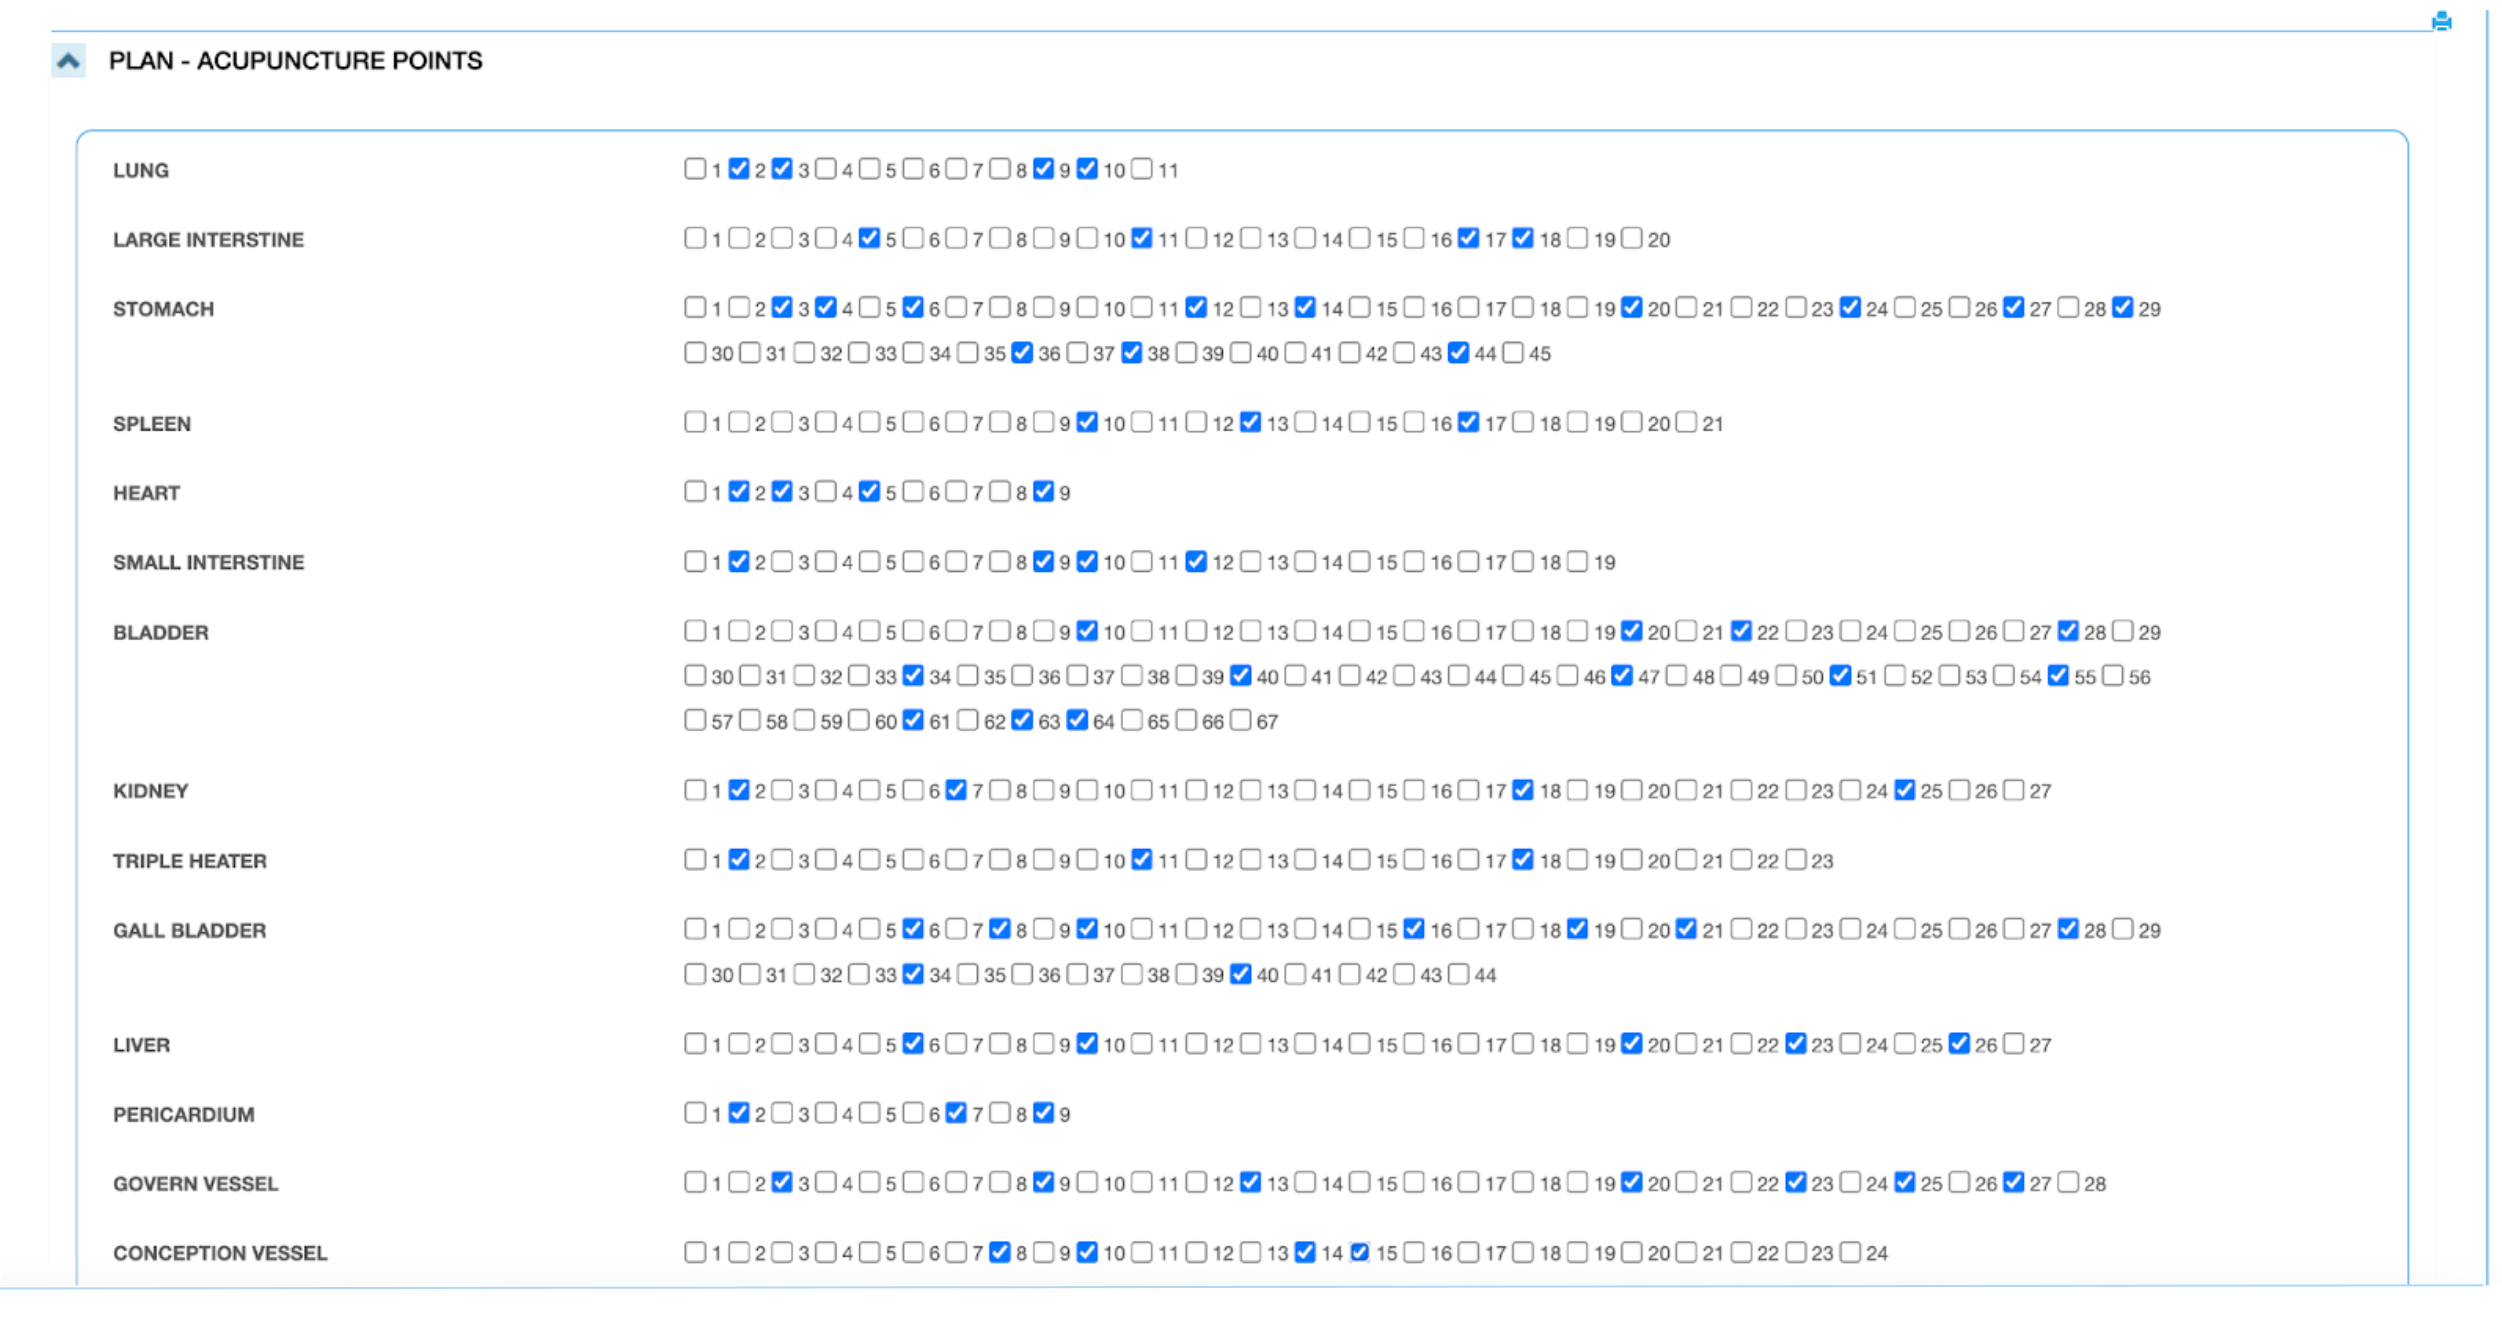Collapse the Plan - Acupuncture Points section
Image resolution: width=2502 pixels, height=1330 pixels.
tap(68, 61)
